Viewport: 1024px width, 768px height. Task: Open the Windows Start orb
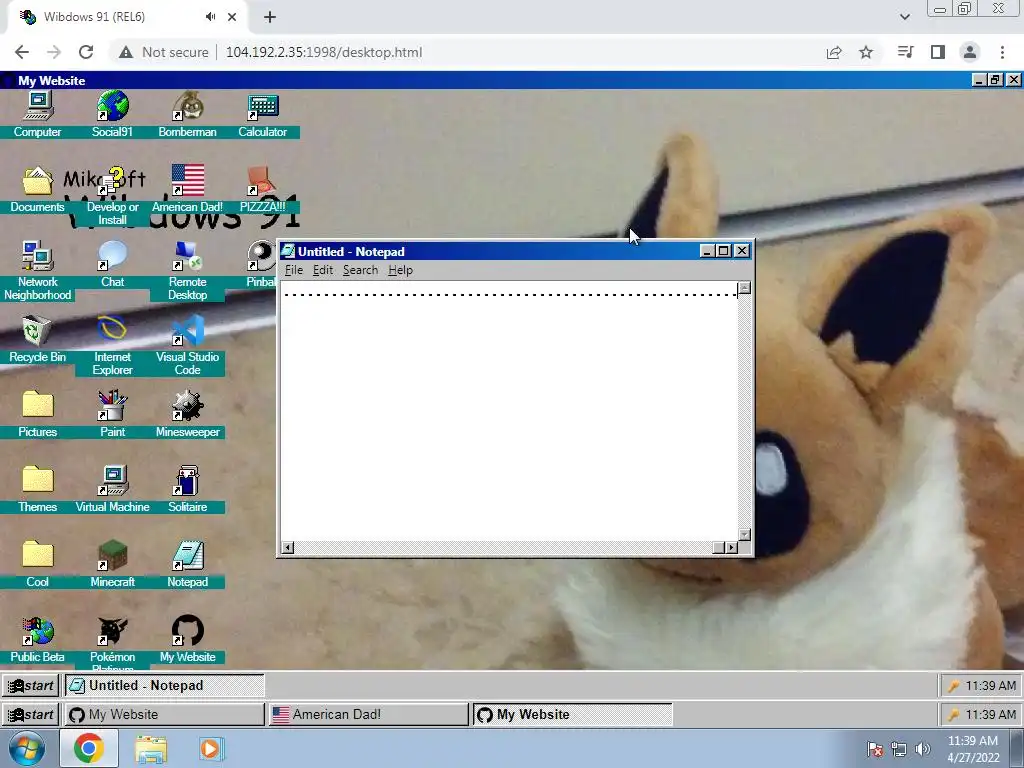coord(27,748)
